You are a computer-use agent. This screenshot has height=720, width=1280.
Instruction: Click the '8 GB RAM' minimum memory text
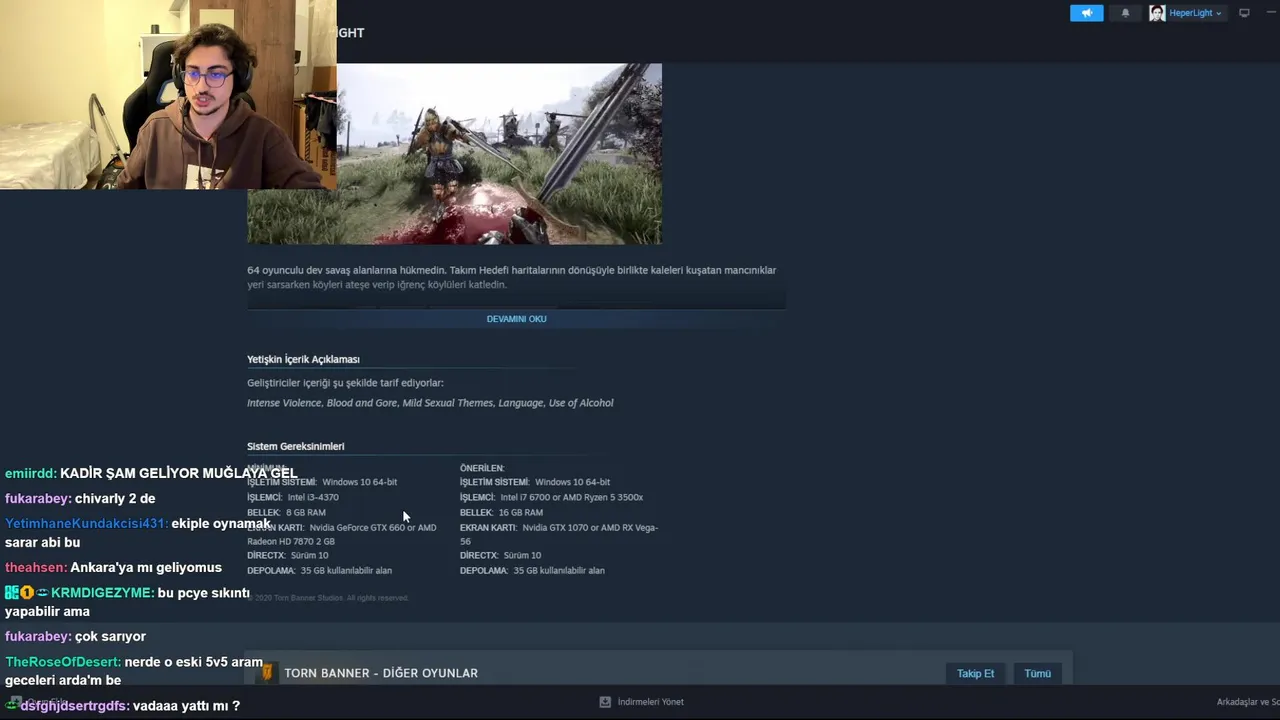305,512
